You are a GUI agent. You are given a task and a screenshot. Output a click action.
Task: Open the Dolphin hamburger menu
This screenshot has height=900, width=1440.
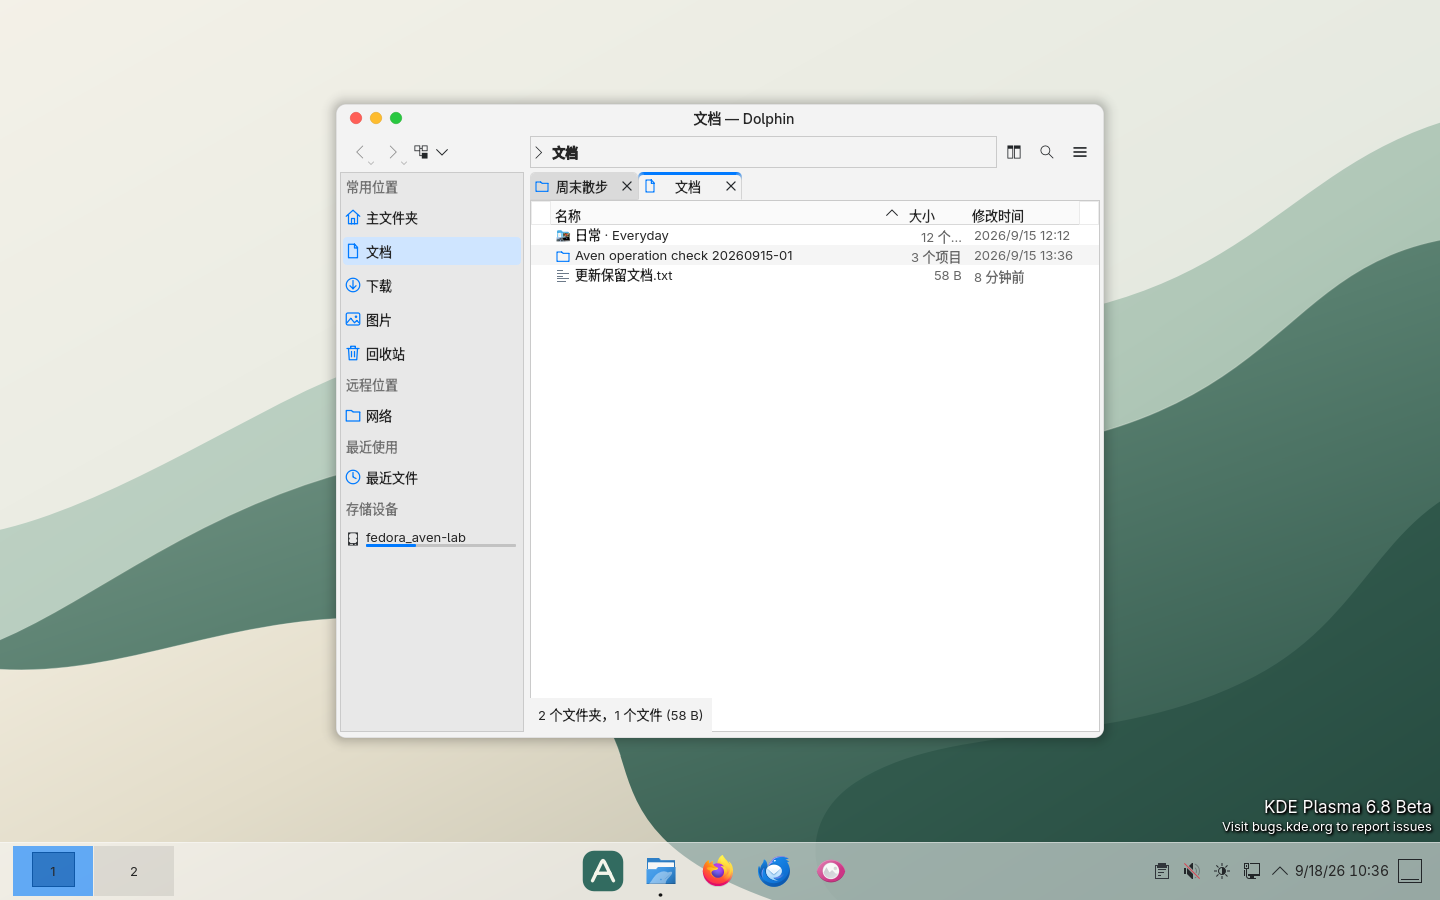[x=1080, y=152]
